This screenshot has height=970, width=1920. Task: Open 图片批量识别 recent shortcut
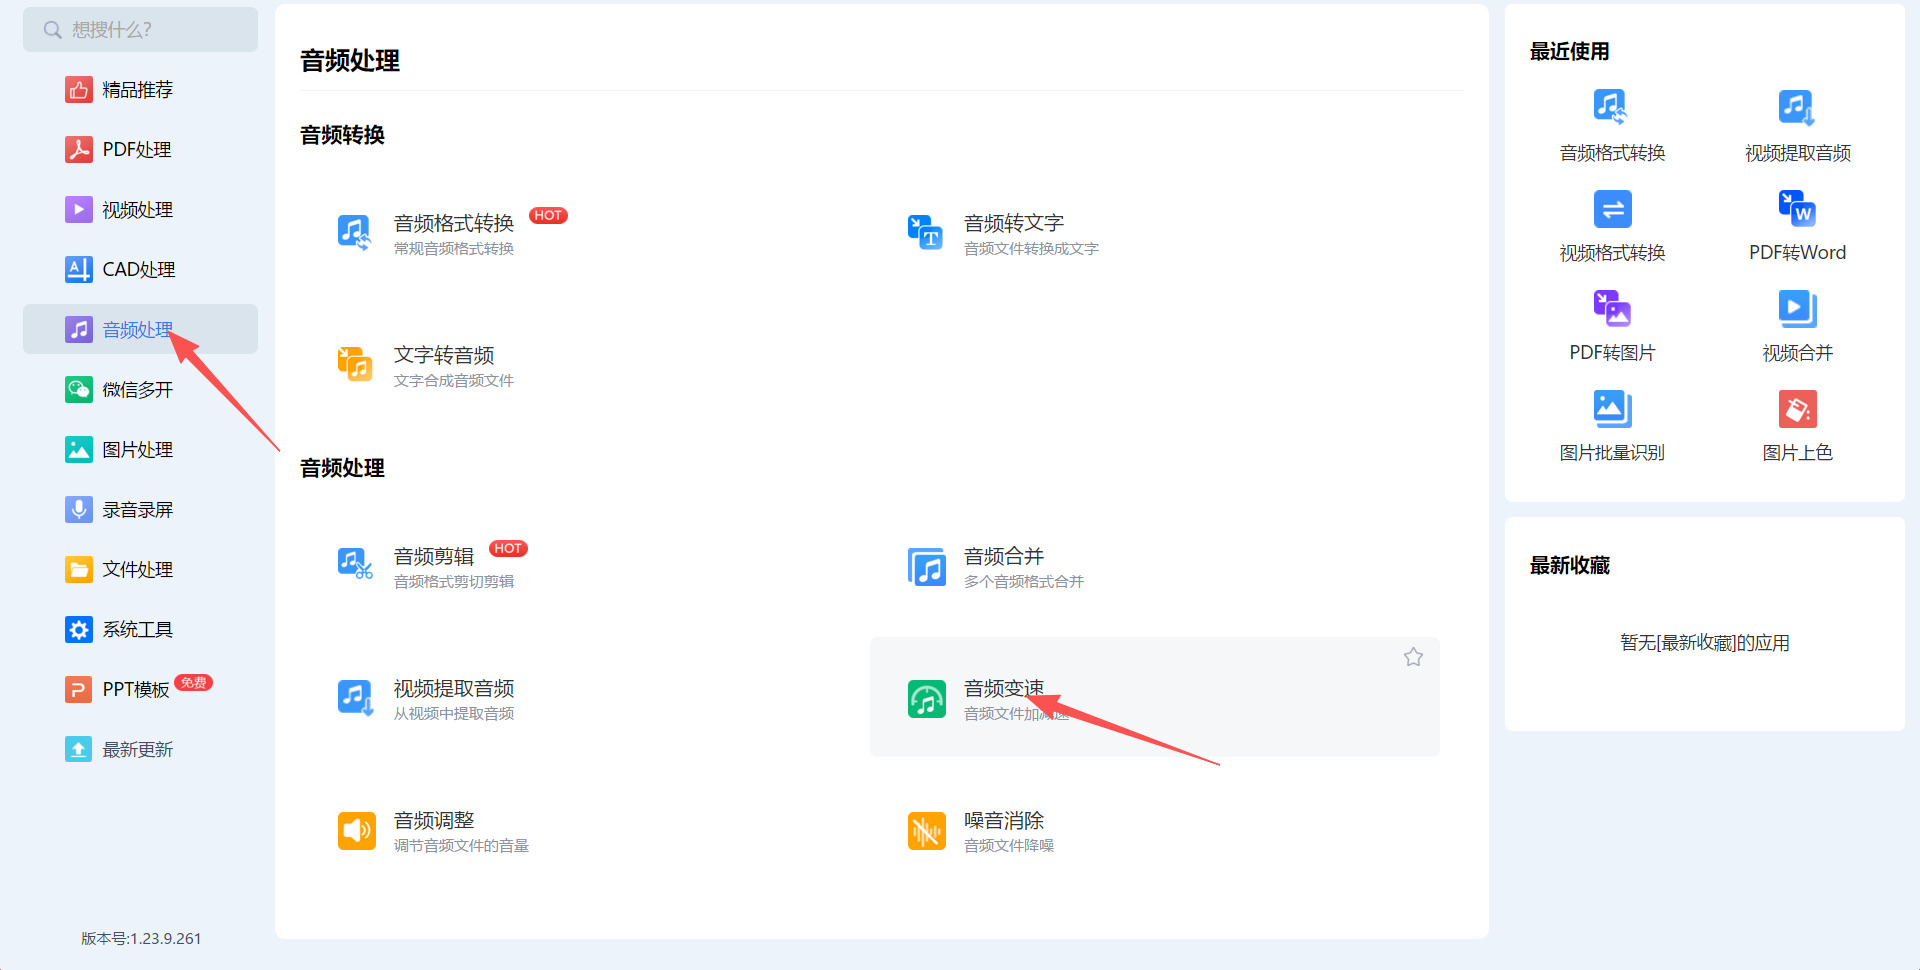tap(1612, 425)
